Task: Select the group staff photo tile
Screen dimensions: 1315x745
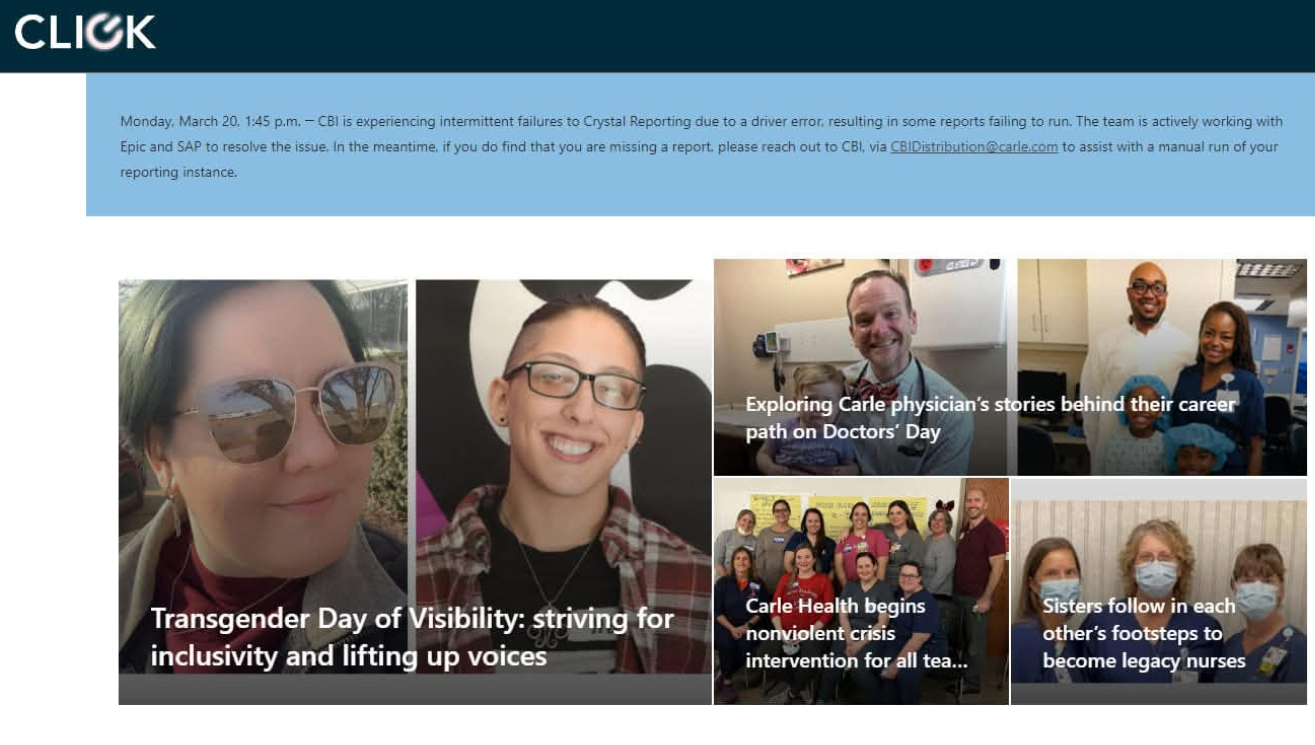Action: [861, 591]
